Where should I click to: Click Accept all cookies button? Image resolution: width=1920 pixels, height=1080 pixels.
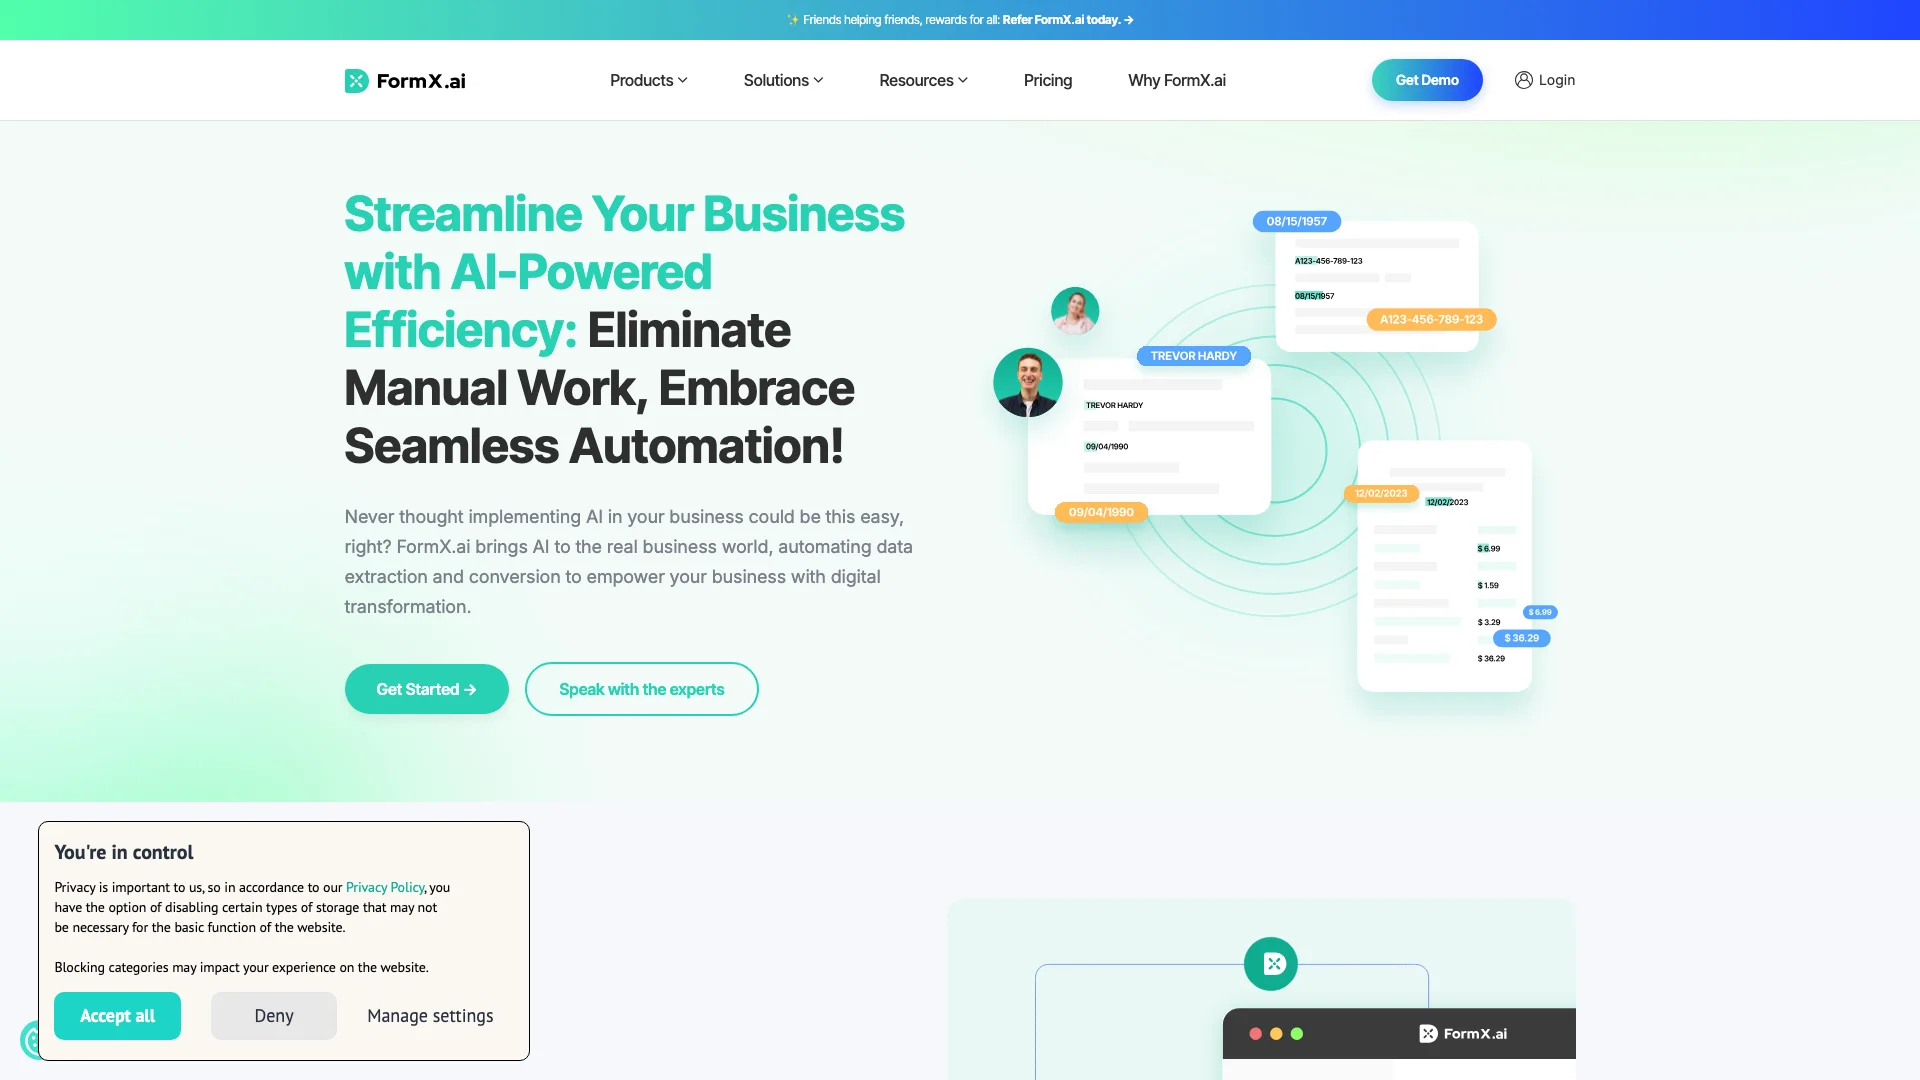tap(116, 1015)
